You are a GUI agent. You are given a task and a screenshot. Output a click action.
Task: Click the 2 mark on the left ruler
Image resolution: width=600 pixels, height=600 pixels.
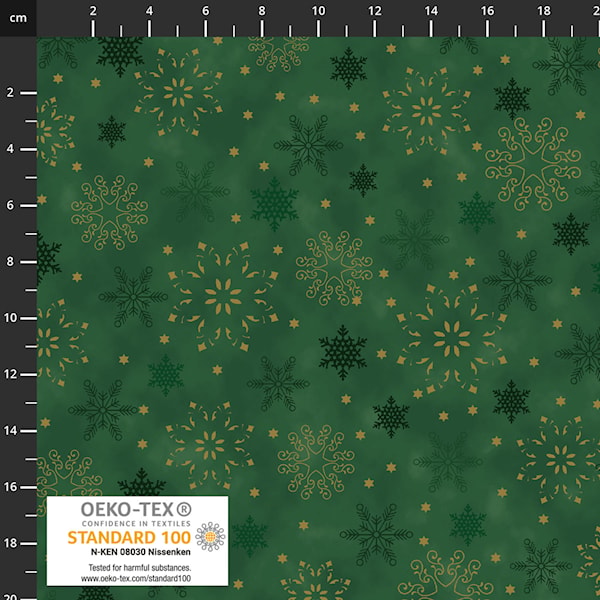point(10,93)
